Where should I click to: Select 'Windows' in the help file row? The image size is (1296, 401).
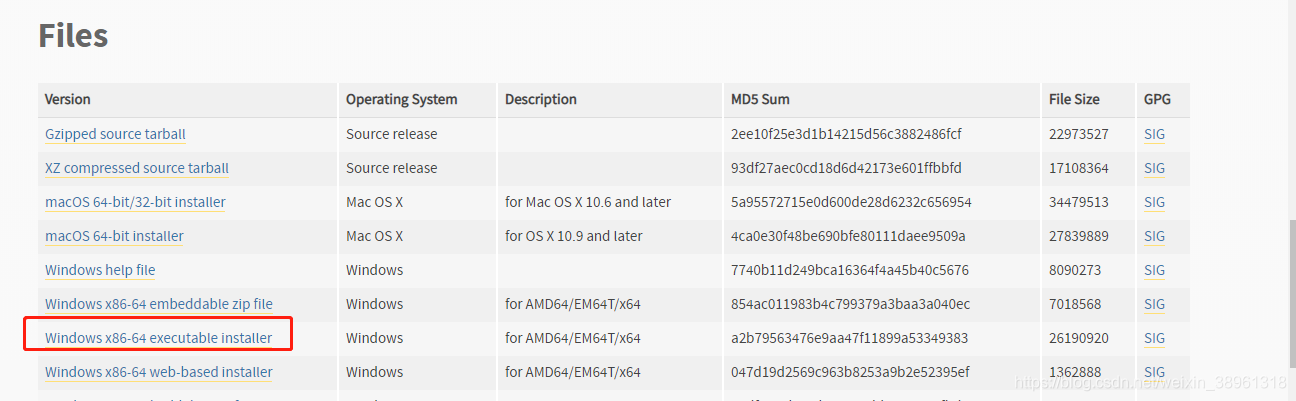point(375,270)
